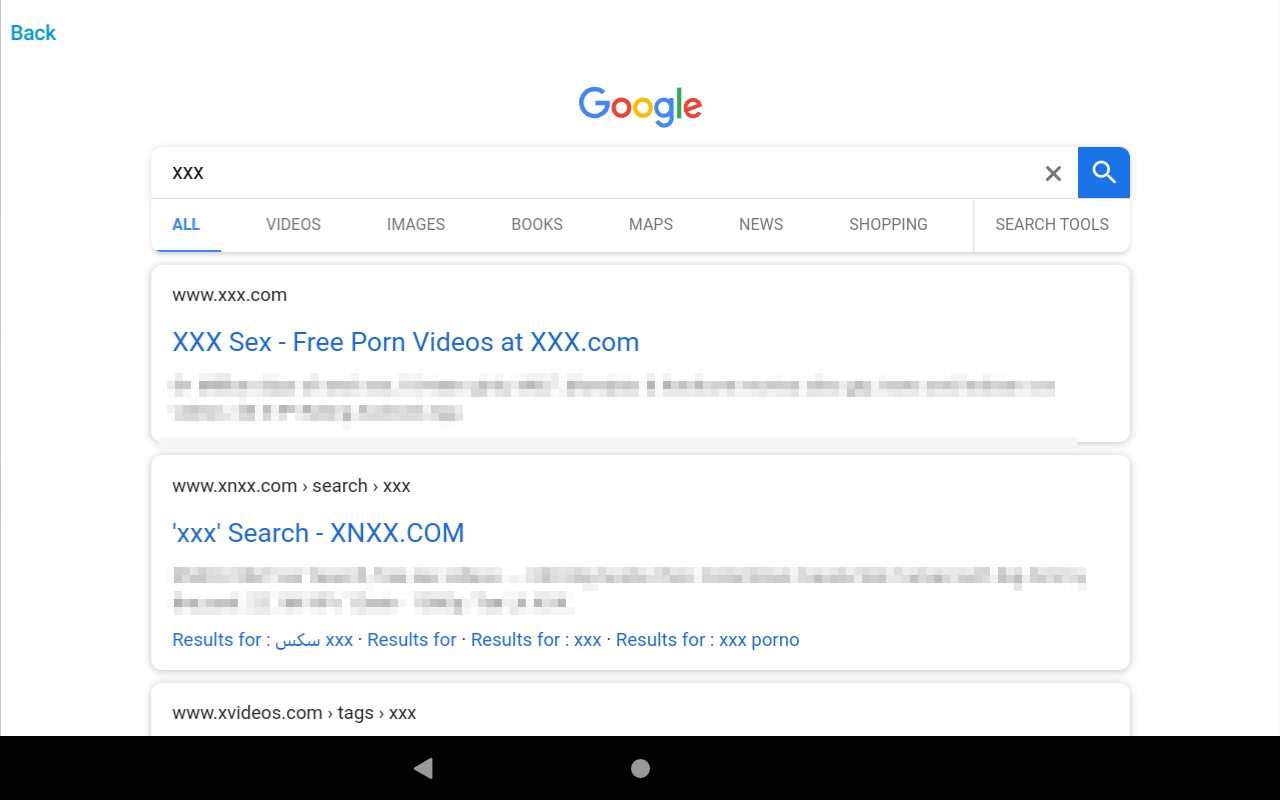
Task: Open the IMAGES tab
Action: (416, 225)
